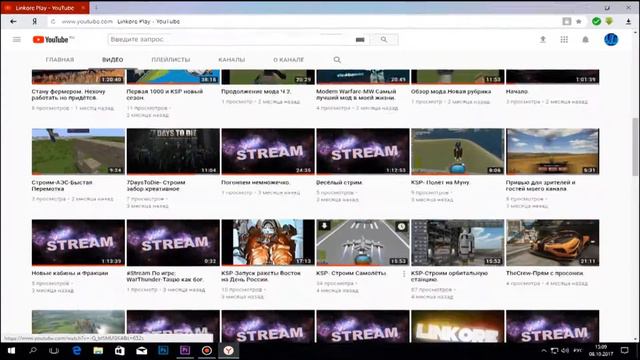Search within channel using magnifier icon
This screenshot has height=360, width=640.
337,60
